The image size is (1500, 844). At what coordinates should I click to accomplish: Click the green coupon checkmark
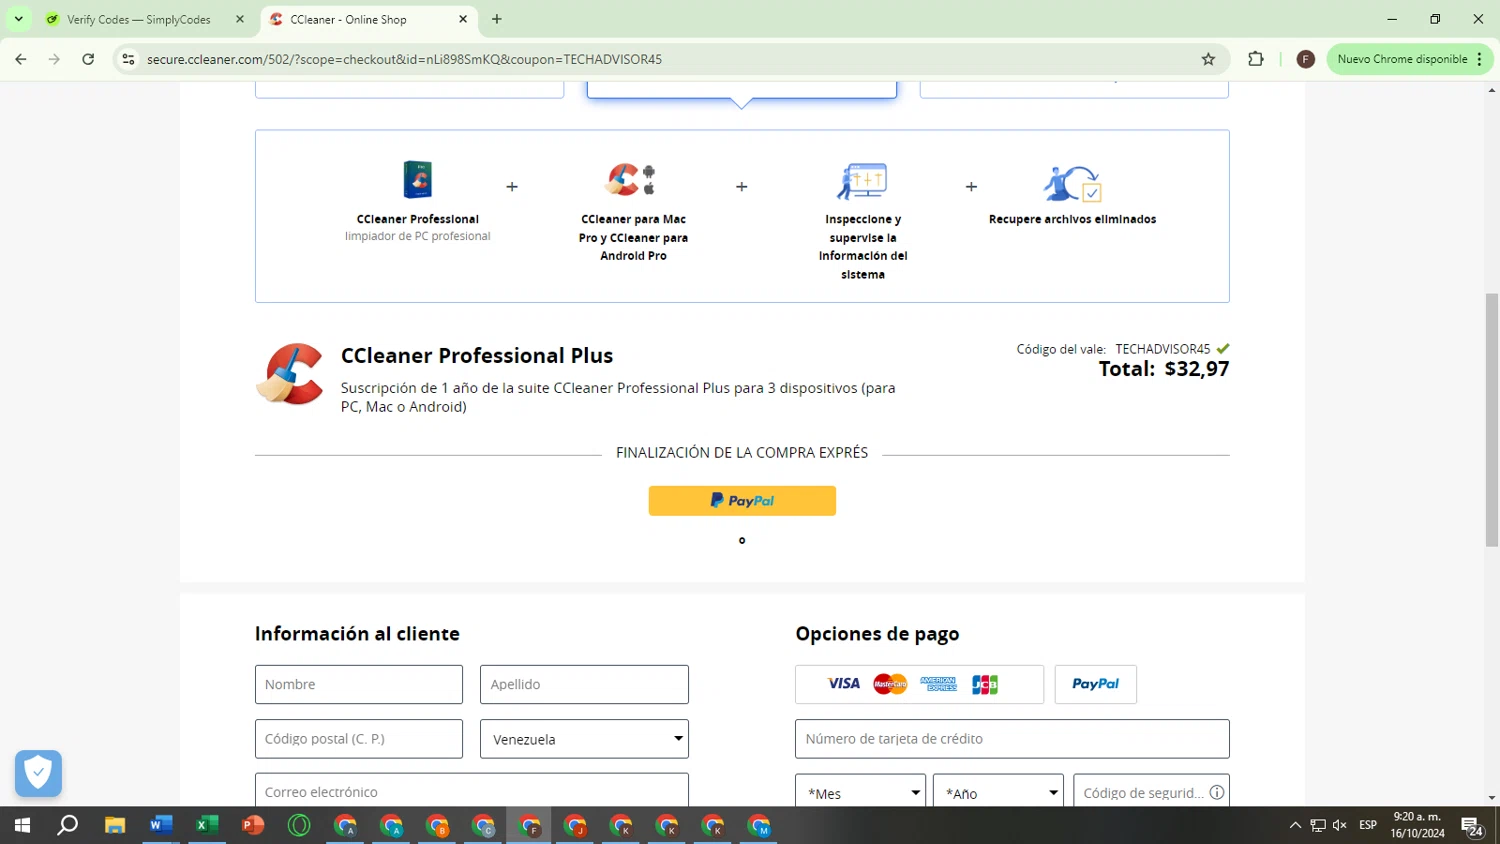[x=1223, y=348]
